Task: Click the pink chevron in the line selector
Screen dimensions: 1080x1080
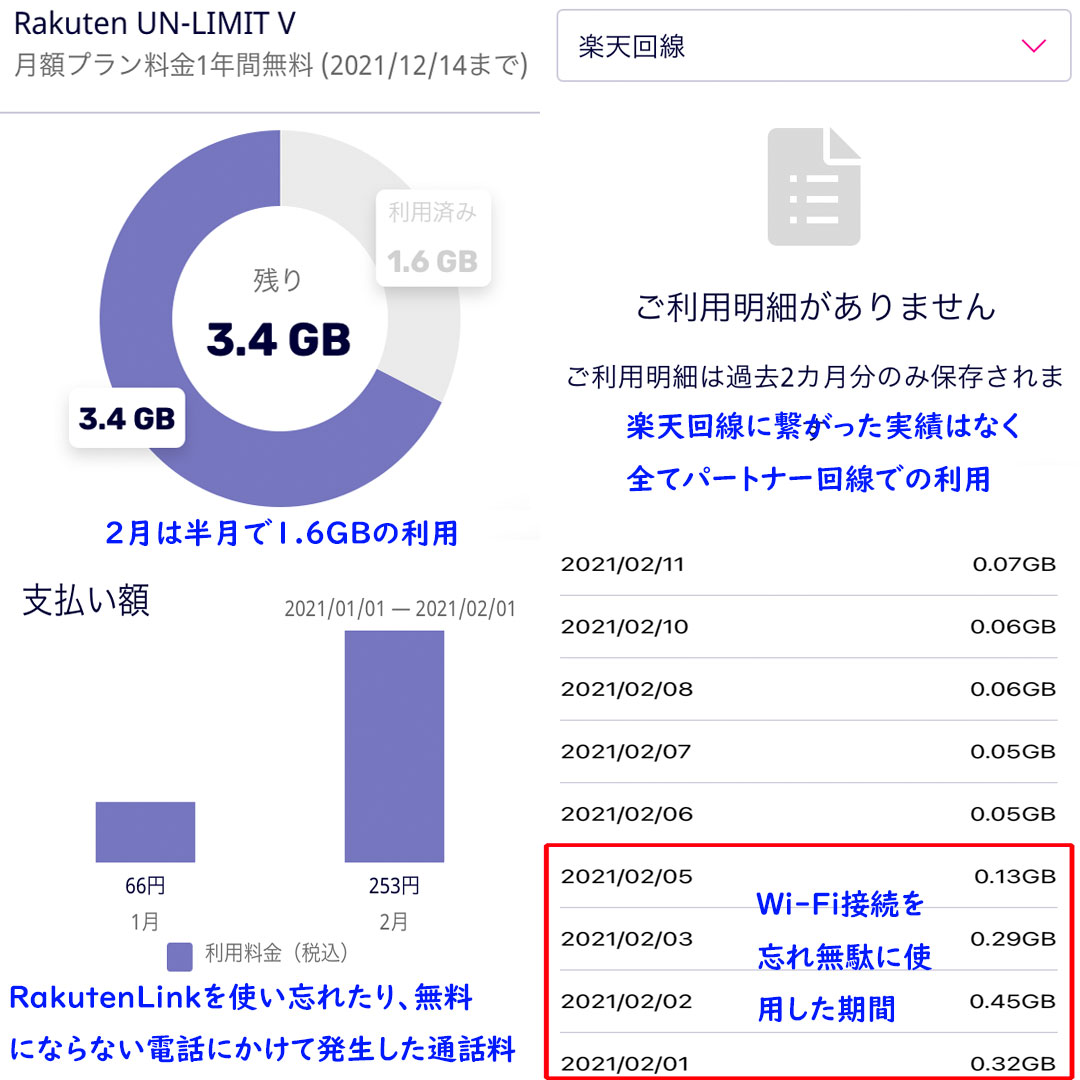Action: pos(1033,46)
